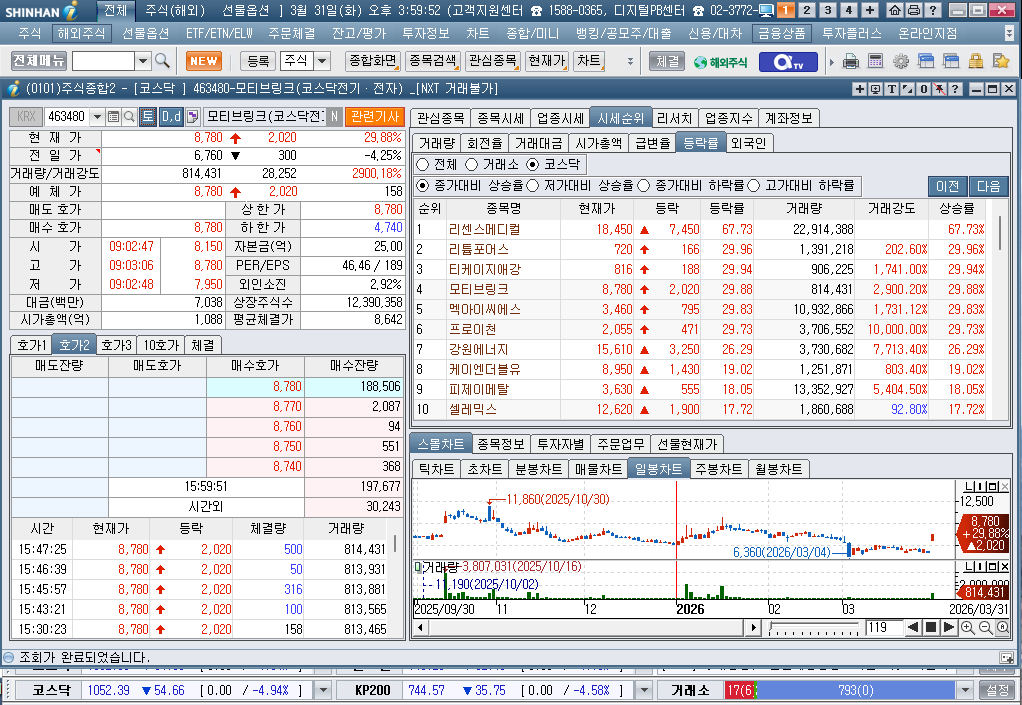The image size is (1022, 705).
Task: Toggle the D,d button near stock code
Action: coord(171,117)
